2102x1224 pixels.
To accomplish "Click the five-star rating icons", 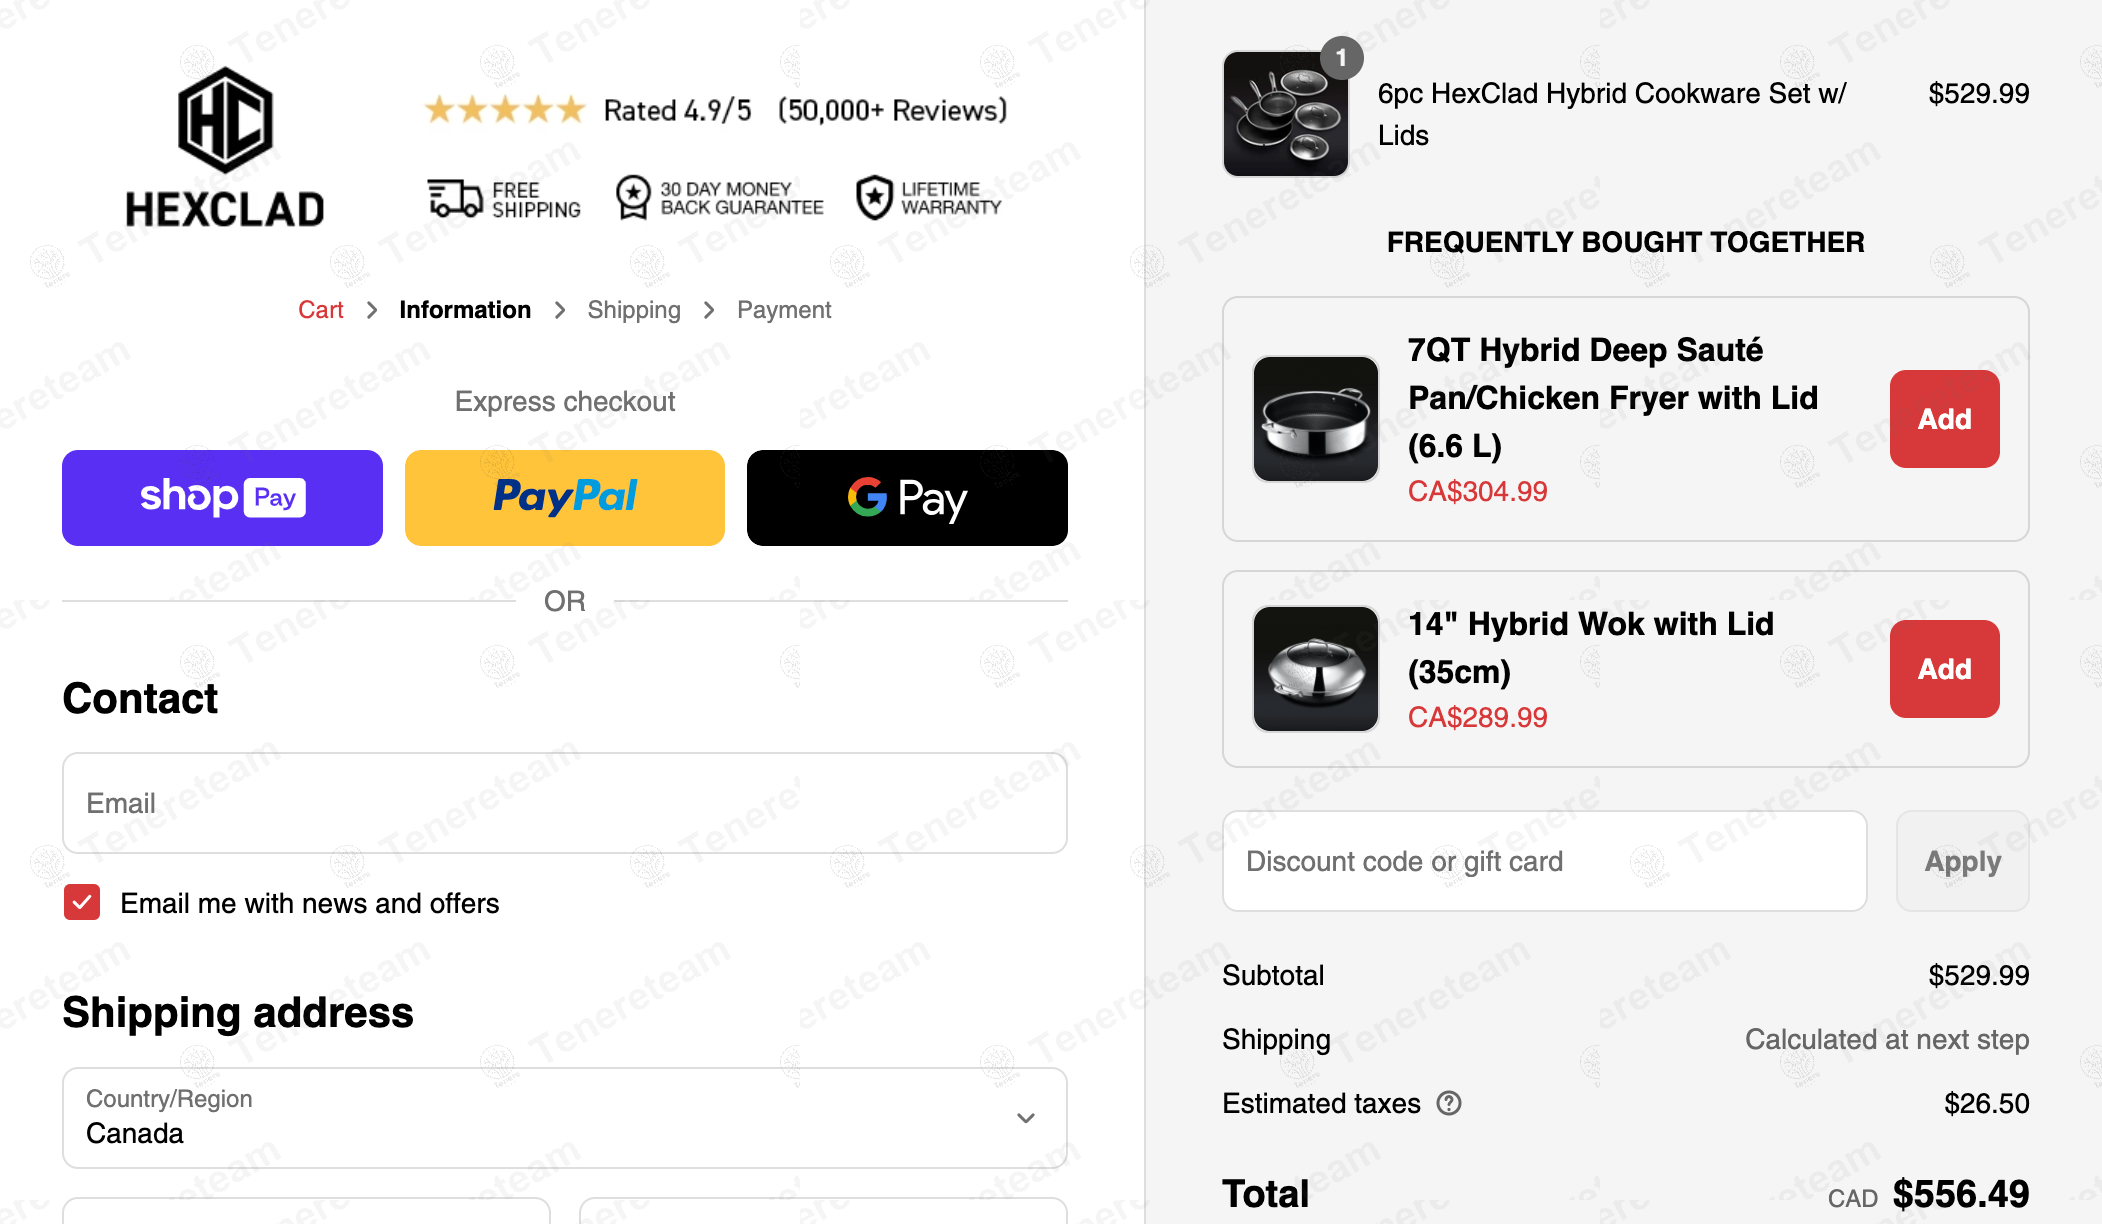I will [x=504, y=110].
